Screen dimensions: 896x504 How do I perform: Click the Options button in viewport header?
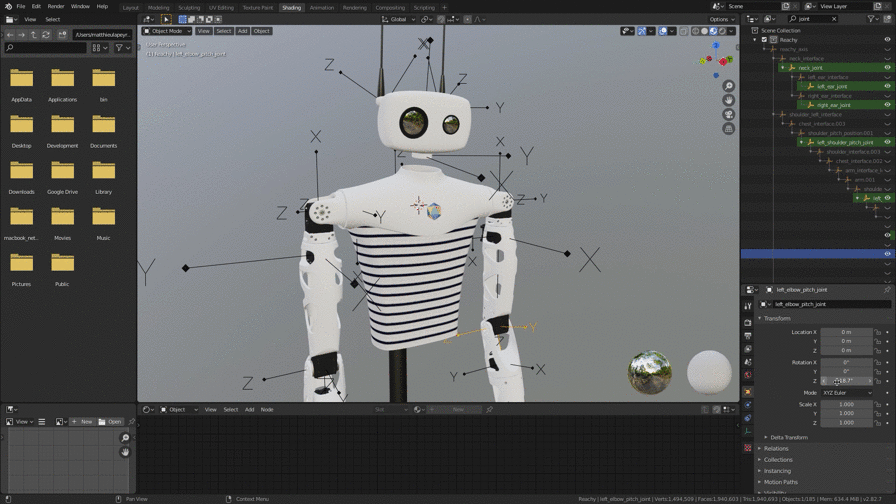tap(721, 19)
